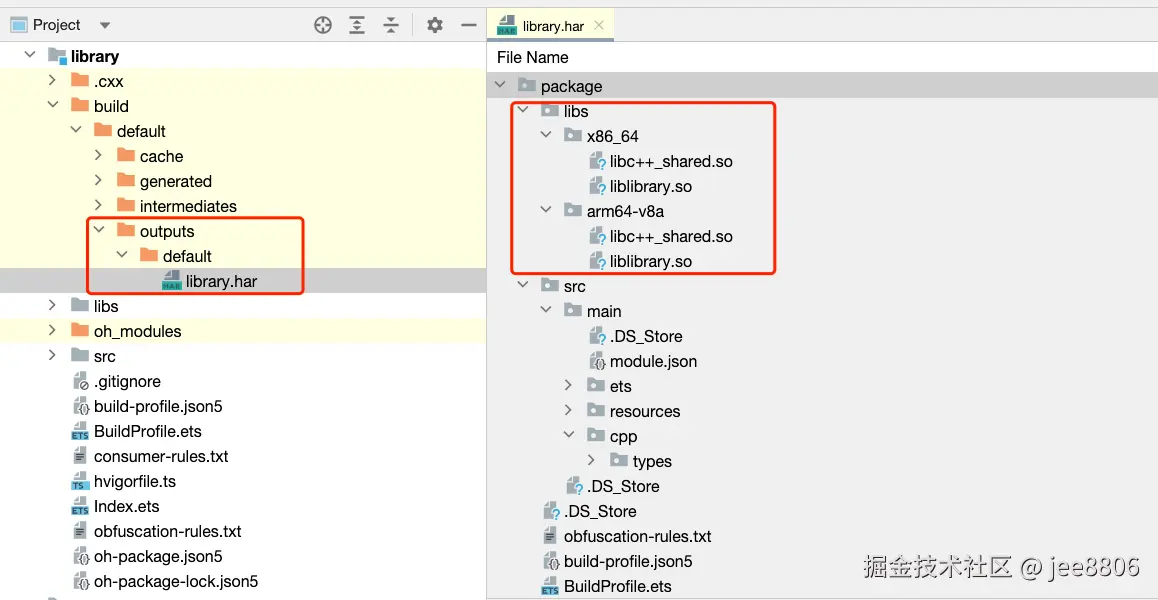
Task: Click libc++_shared.so icon under arm64-v8a
Action: click(597, 236)
